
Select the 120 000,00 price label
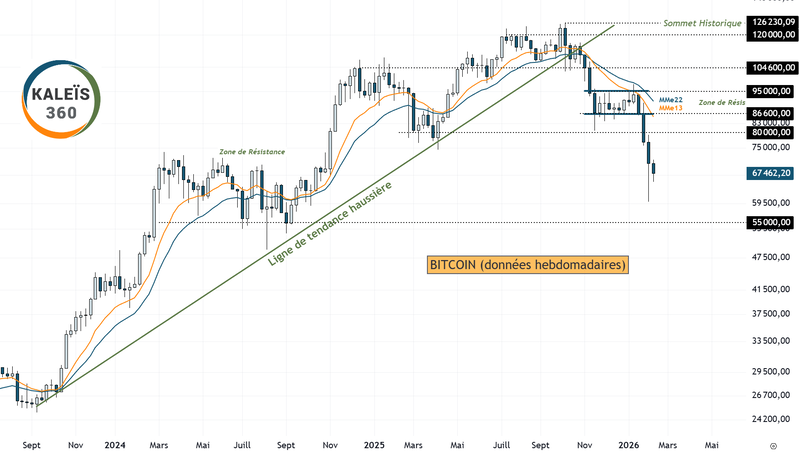point(773,35)
